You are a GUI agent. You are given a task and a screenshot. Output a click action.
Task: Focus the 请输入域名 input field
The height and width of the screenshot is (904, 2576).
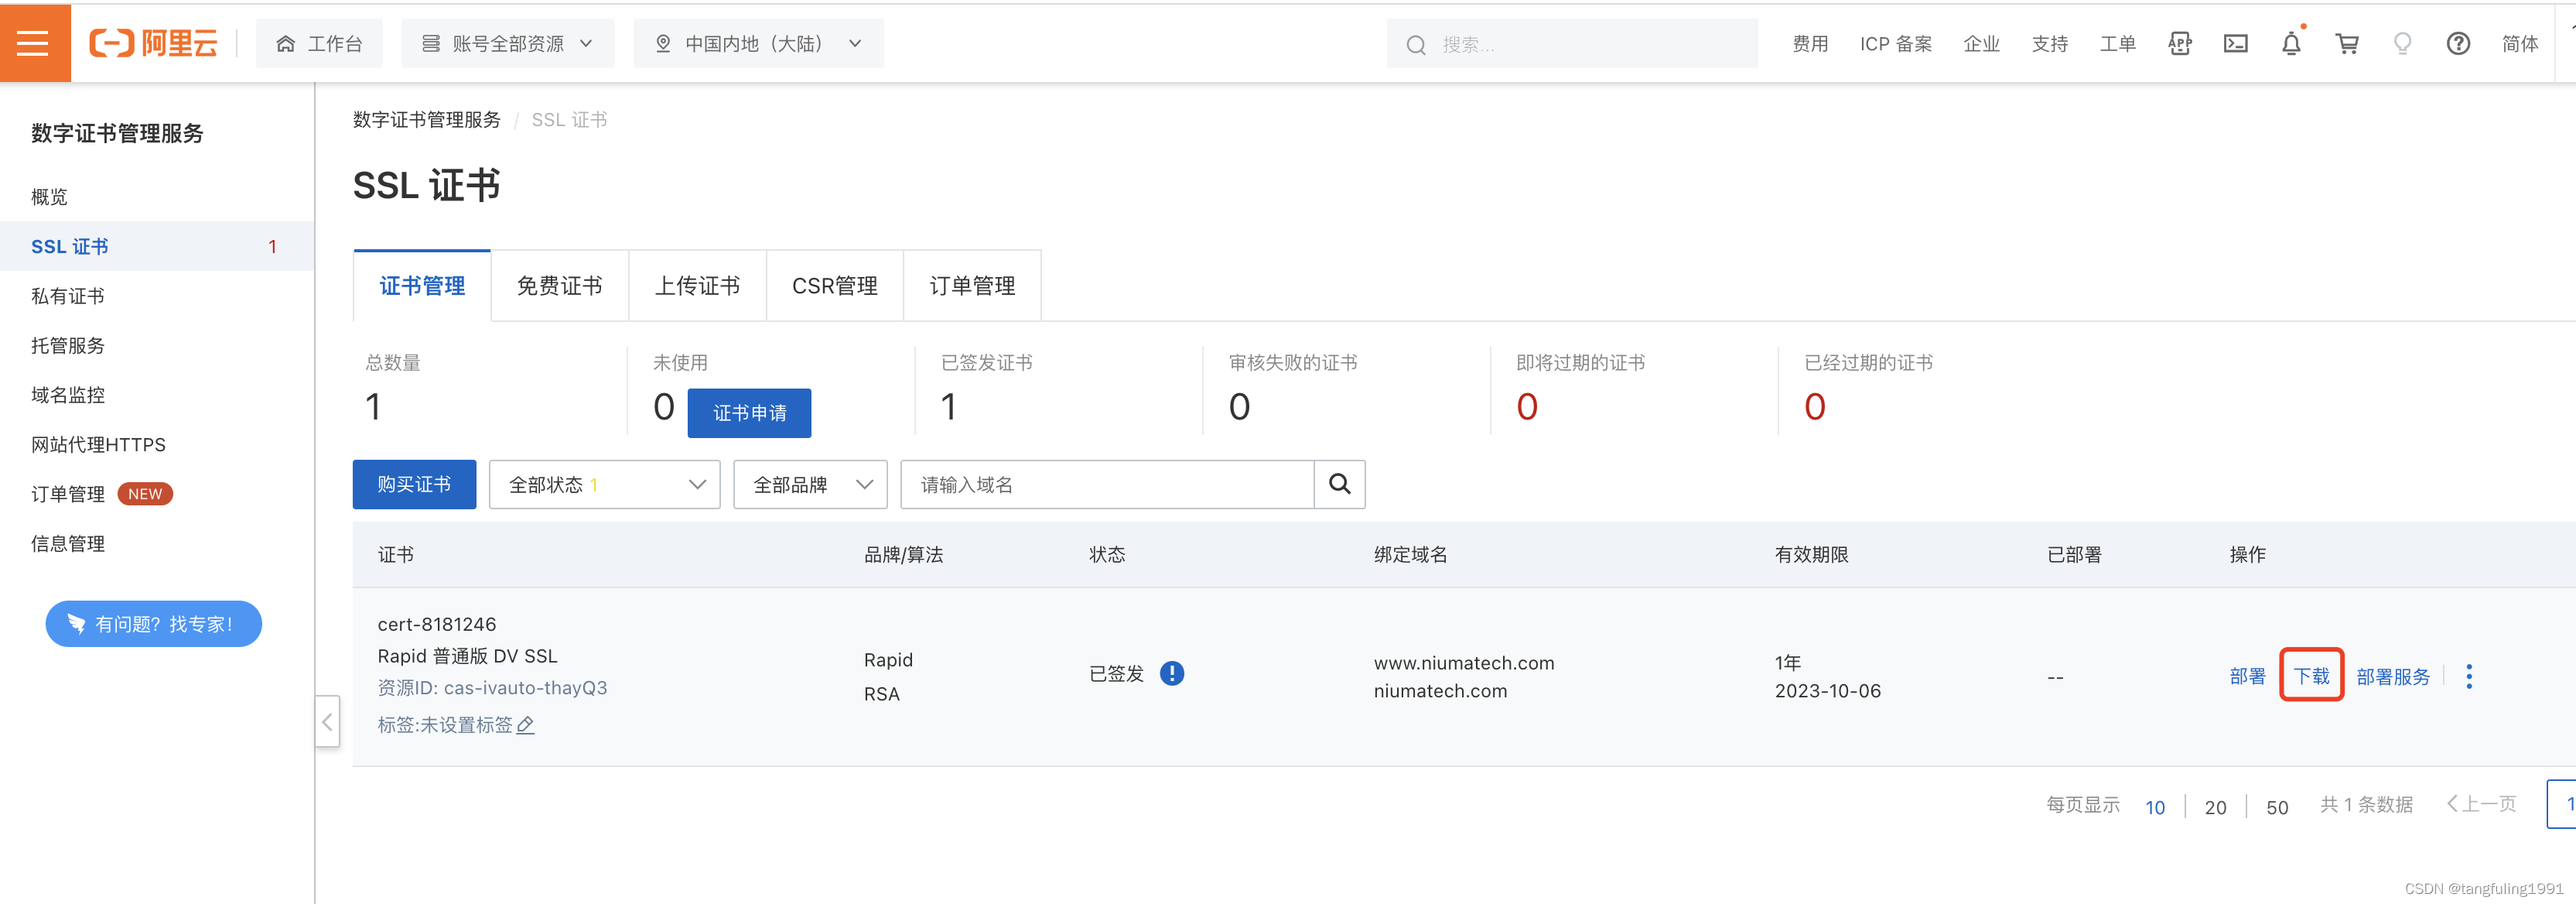pyautogui.click(x=1107, y=485)
